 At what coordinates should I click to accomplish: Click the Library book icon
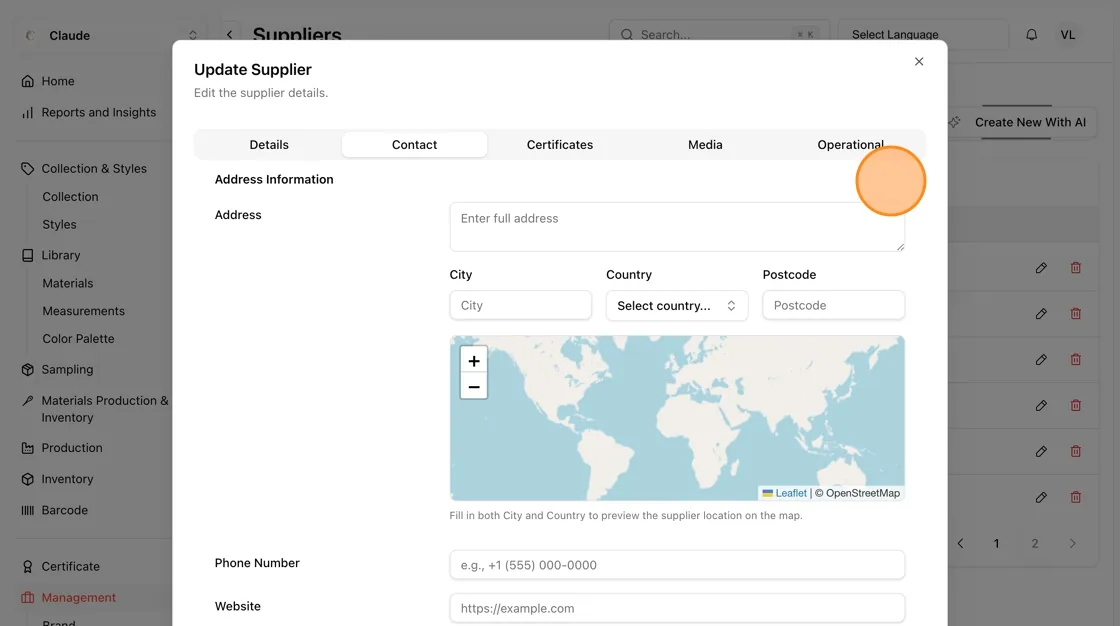28,256
